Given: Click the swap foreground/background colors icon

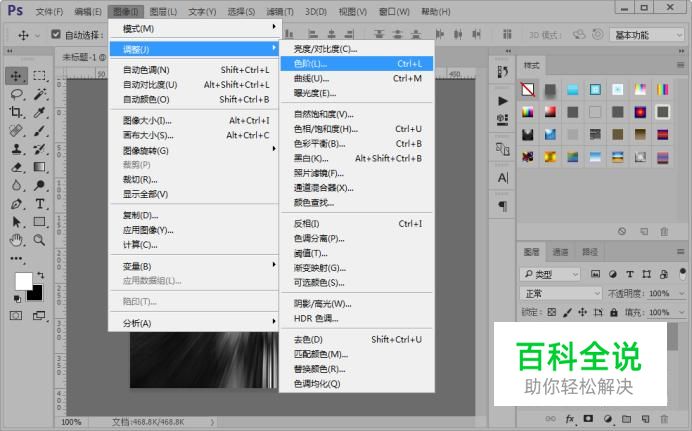Looking at the screenshot, I should tap(41, 275).
